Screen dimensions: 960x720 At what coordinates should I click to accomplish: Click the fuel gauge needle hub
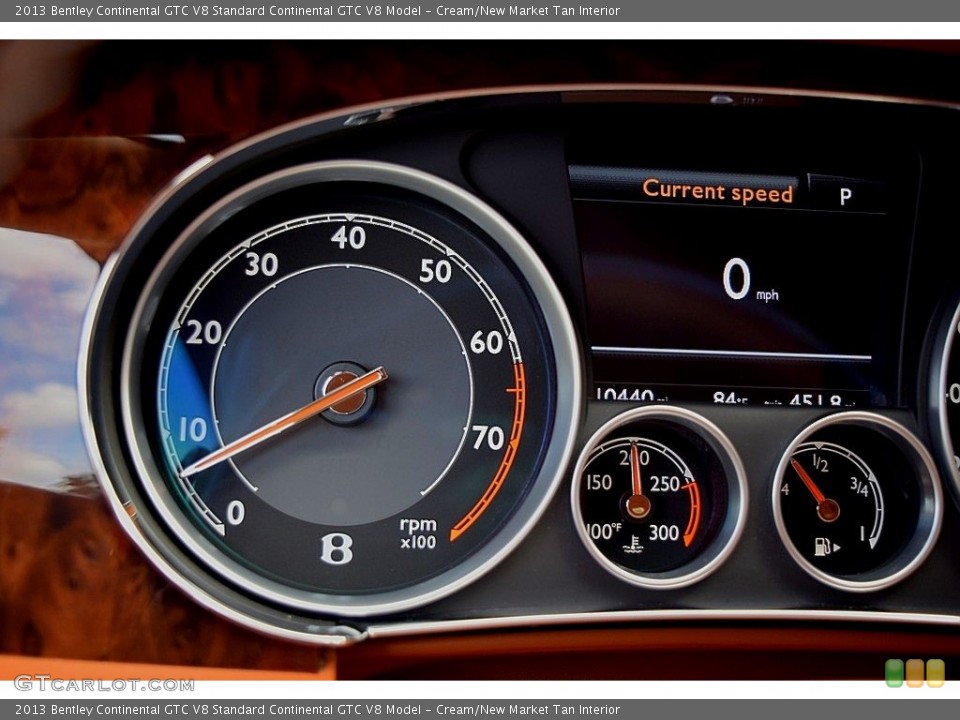(x=828, y=509)
